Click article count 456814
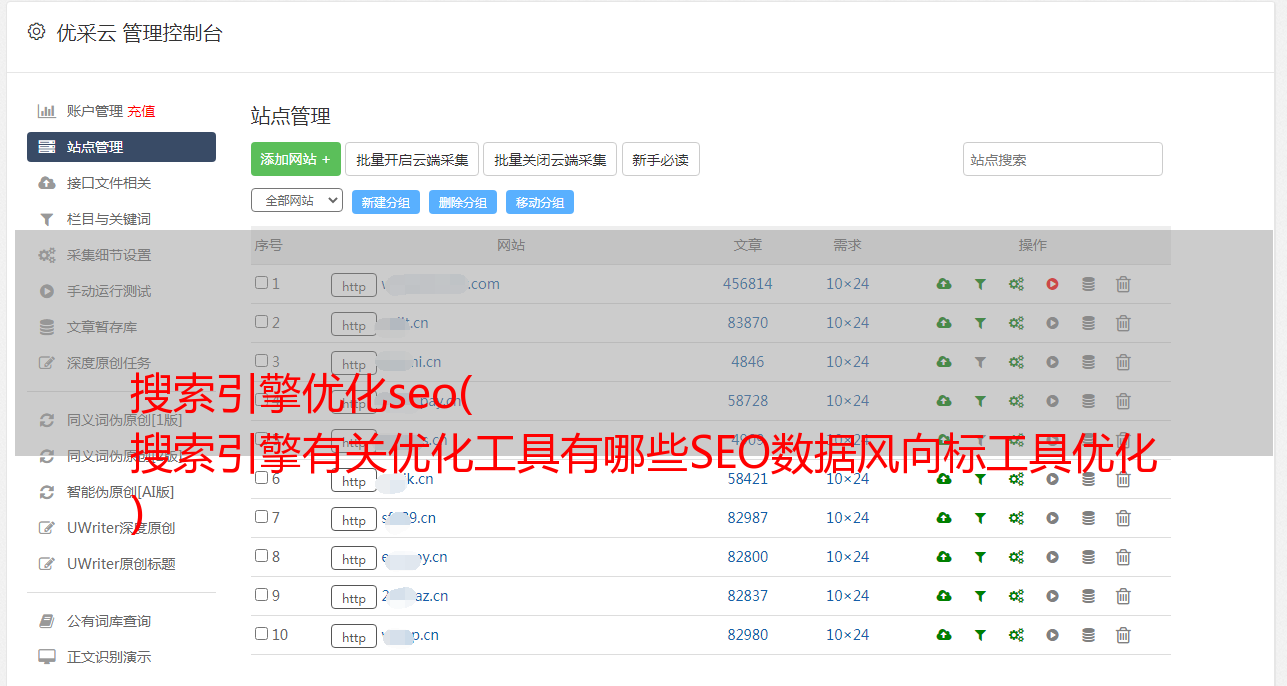 pyautogui.click(x=748, y=284)
